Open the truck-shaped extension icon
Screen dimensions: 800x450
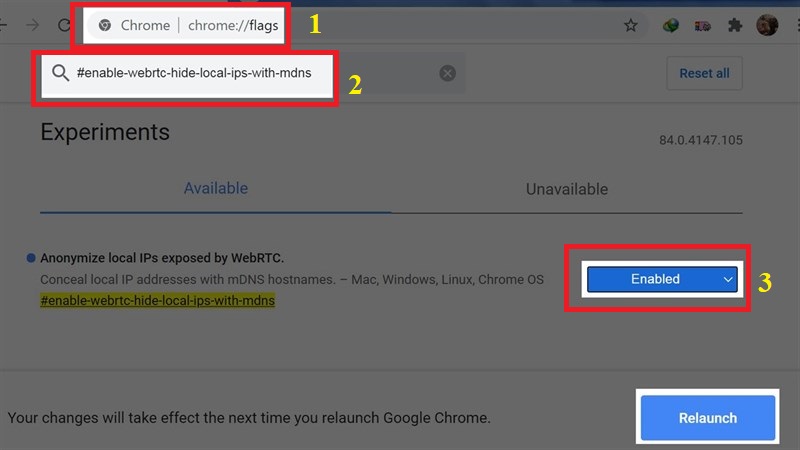703,26
